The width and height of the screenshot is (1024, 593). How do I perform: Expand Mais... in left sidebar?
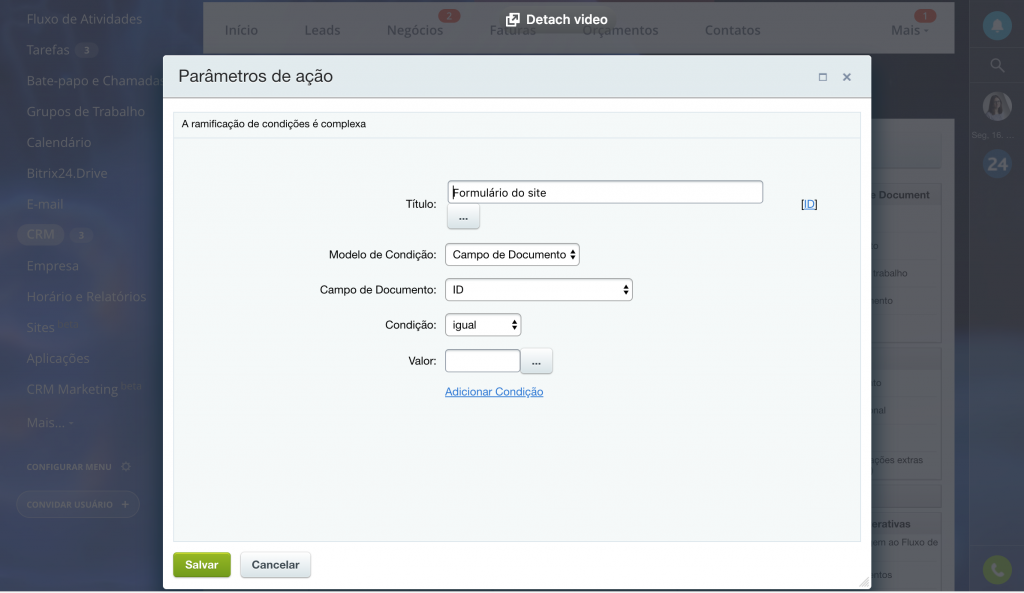tap(50, 423)
